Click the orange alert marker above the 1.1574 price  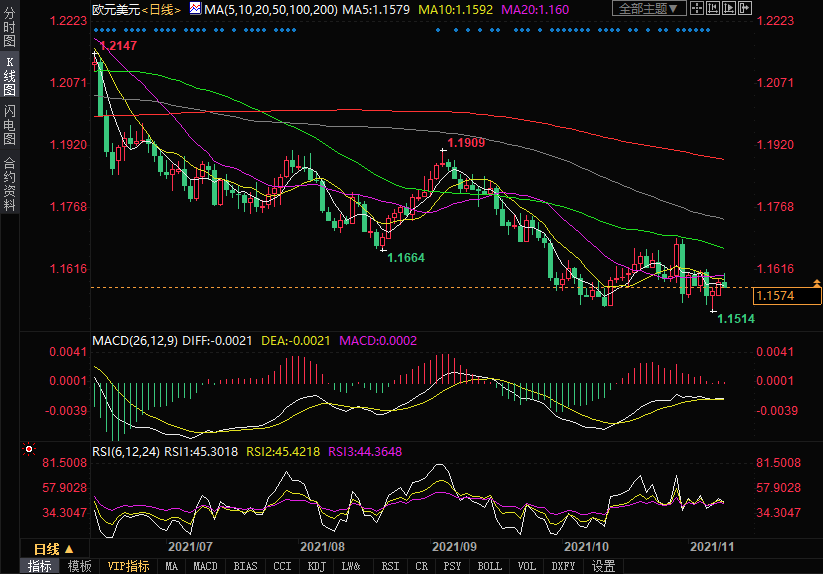coord(814,285)
